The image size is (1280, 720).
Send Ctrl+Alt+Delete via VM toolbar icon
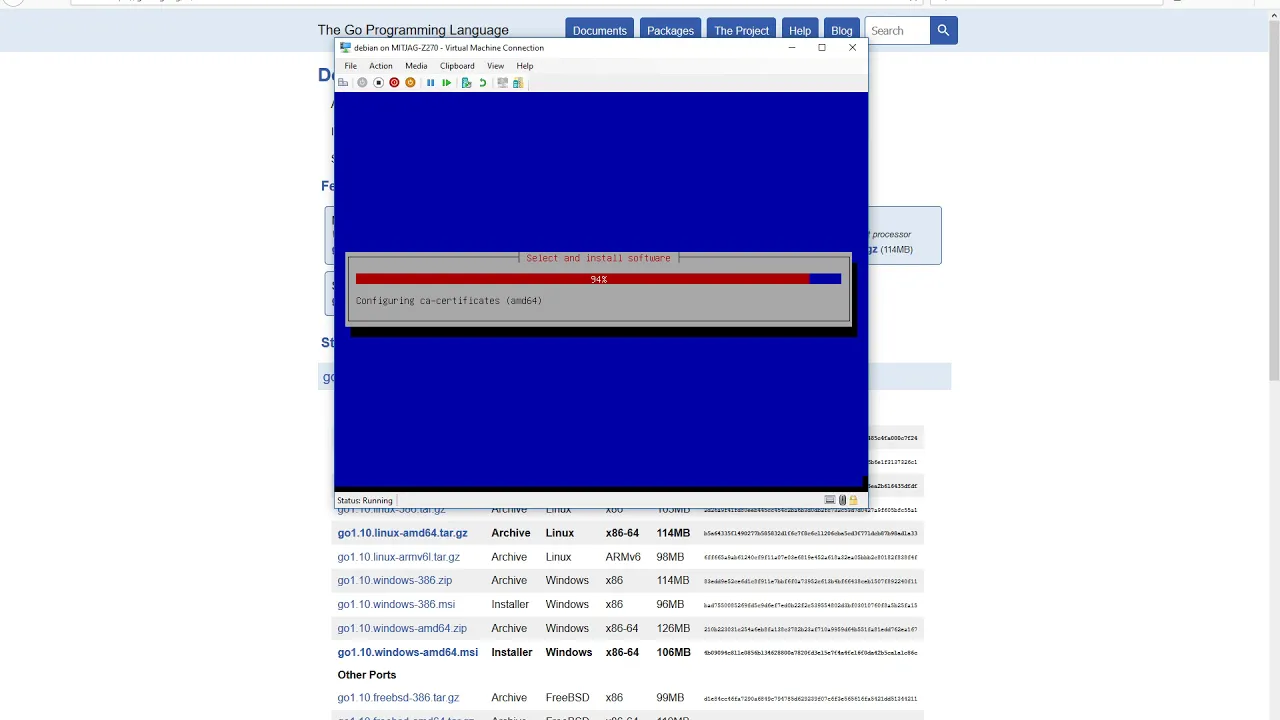click(x=343, y=83)
